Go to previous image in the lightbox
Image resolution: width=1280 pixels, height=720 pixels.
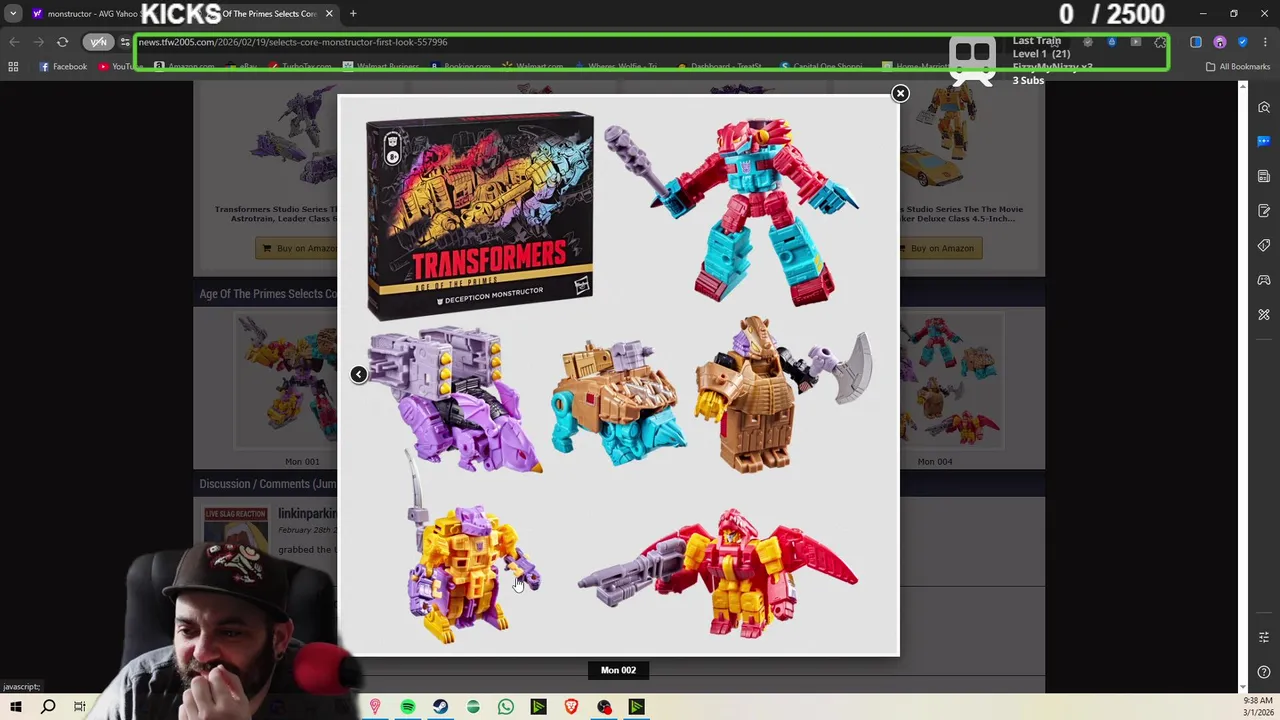point(358,374)
